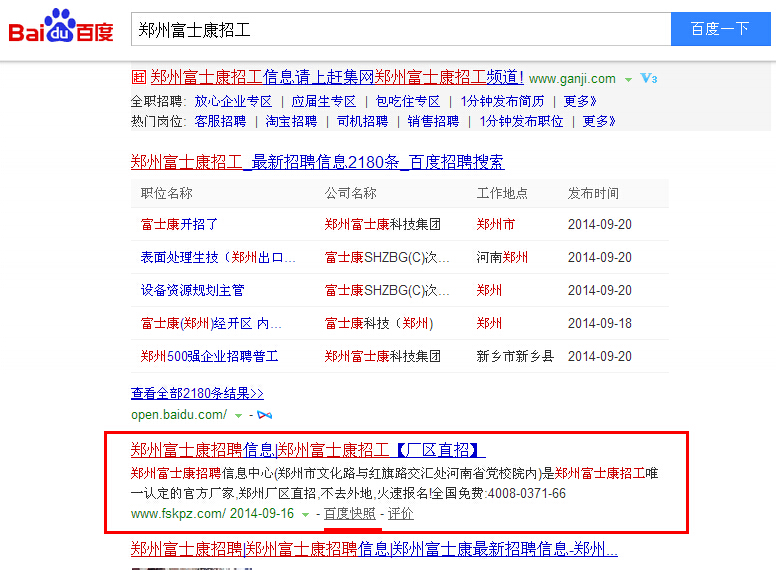The image size is (776, 570).
Task: Click the blue icon next to open.baidu.com
Action: coord(264,415)
